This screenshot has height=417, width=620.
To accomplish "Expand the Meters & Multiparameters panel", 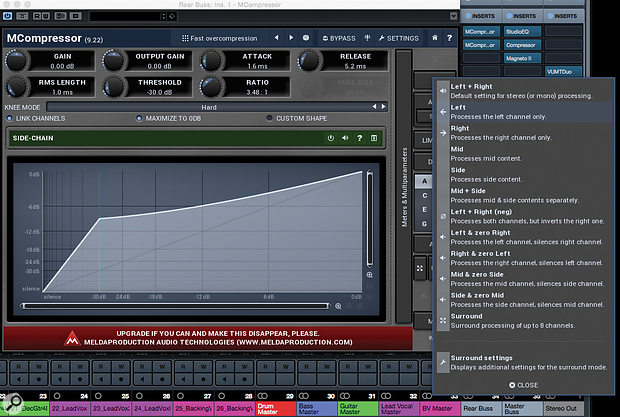I will click(404, 186).
